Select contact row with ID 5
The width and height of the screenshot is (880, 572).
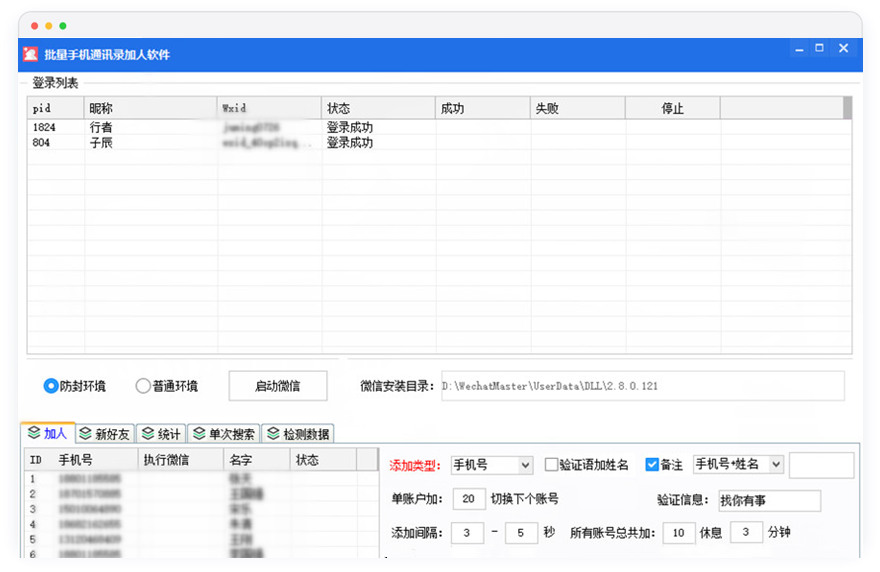(201, 539)
